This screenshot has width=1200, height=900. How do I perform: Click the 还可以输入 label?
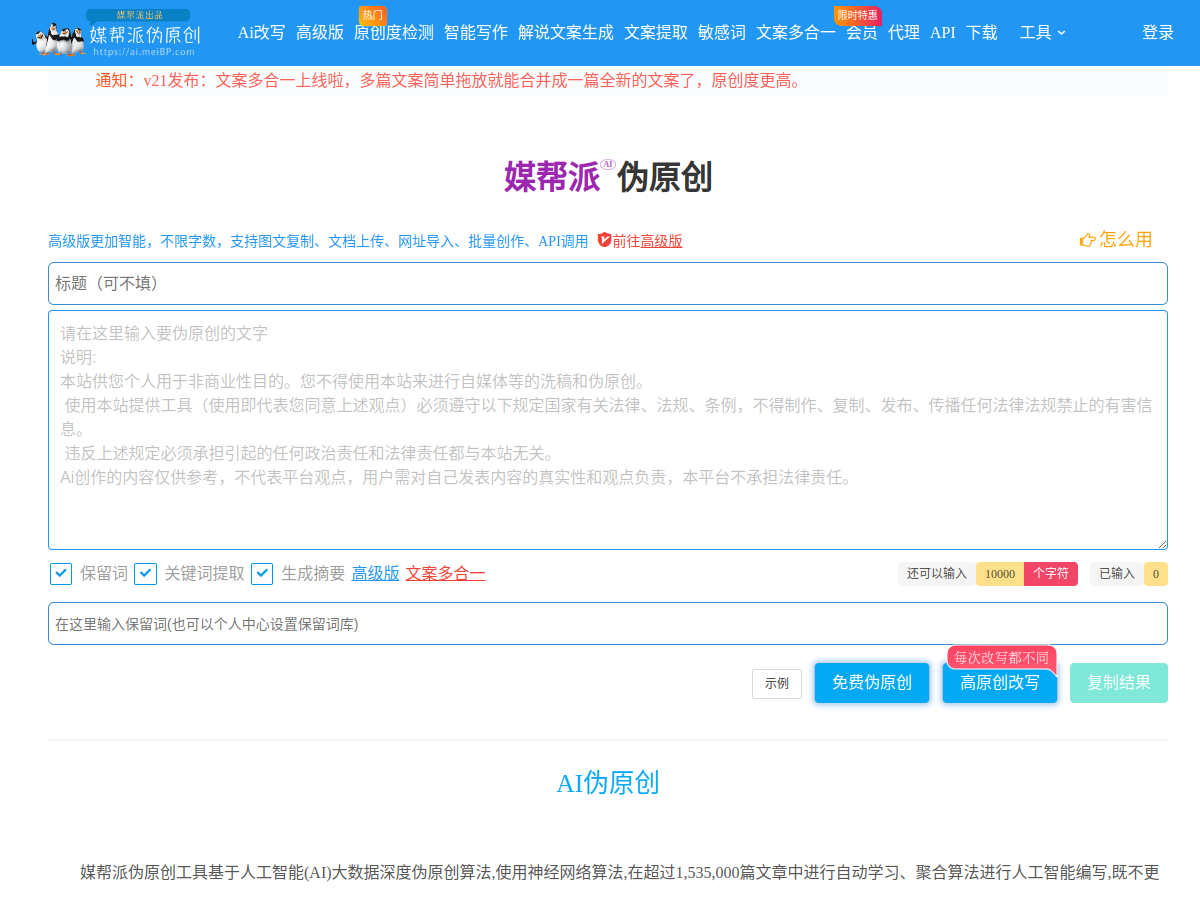pos(937,574)
